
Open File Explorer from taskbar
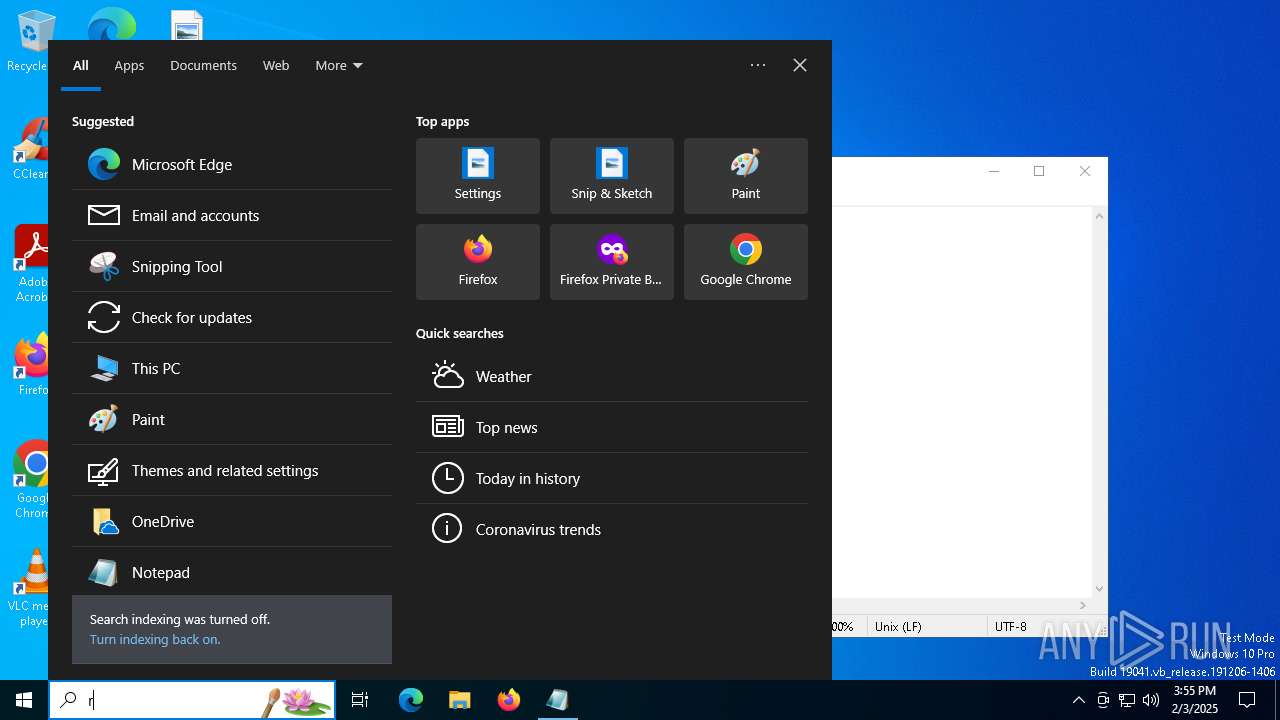459,700
